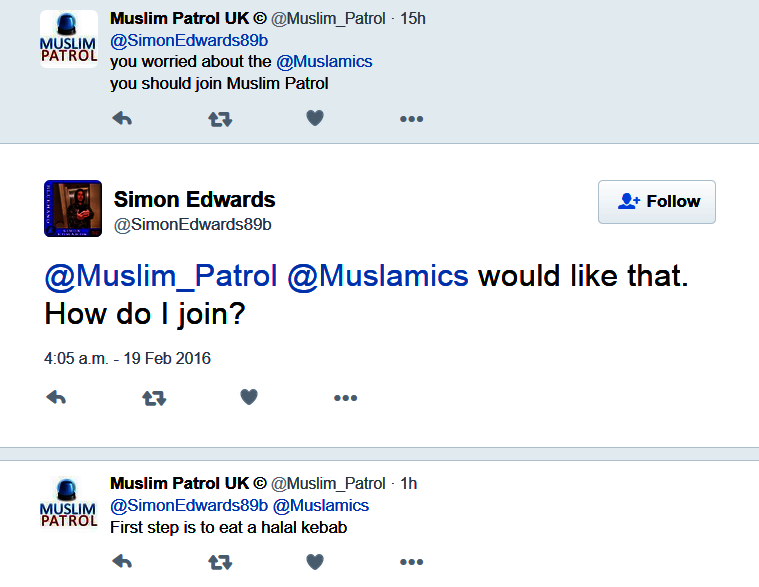This screenshot has height=587, width=759.
Task: Open more options on halal kebab tweet
Action: [x=411, y=562]
